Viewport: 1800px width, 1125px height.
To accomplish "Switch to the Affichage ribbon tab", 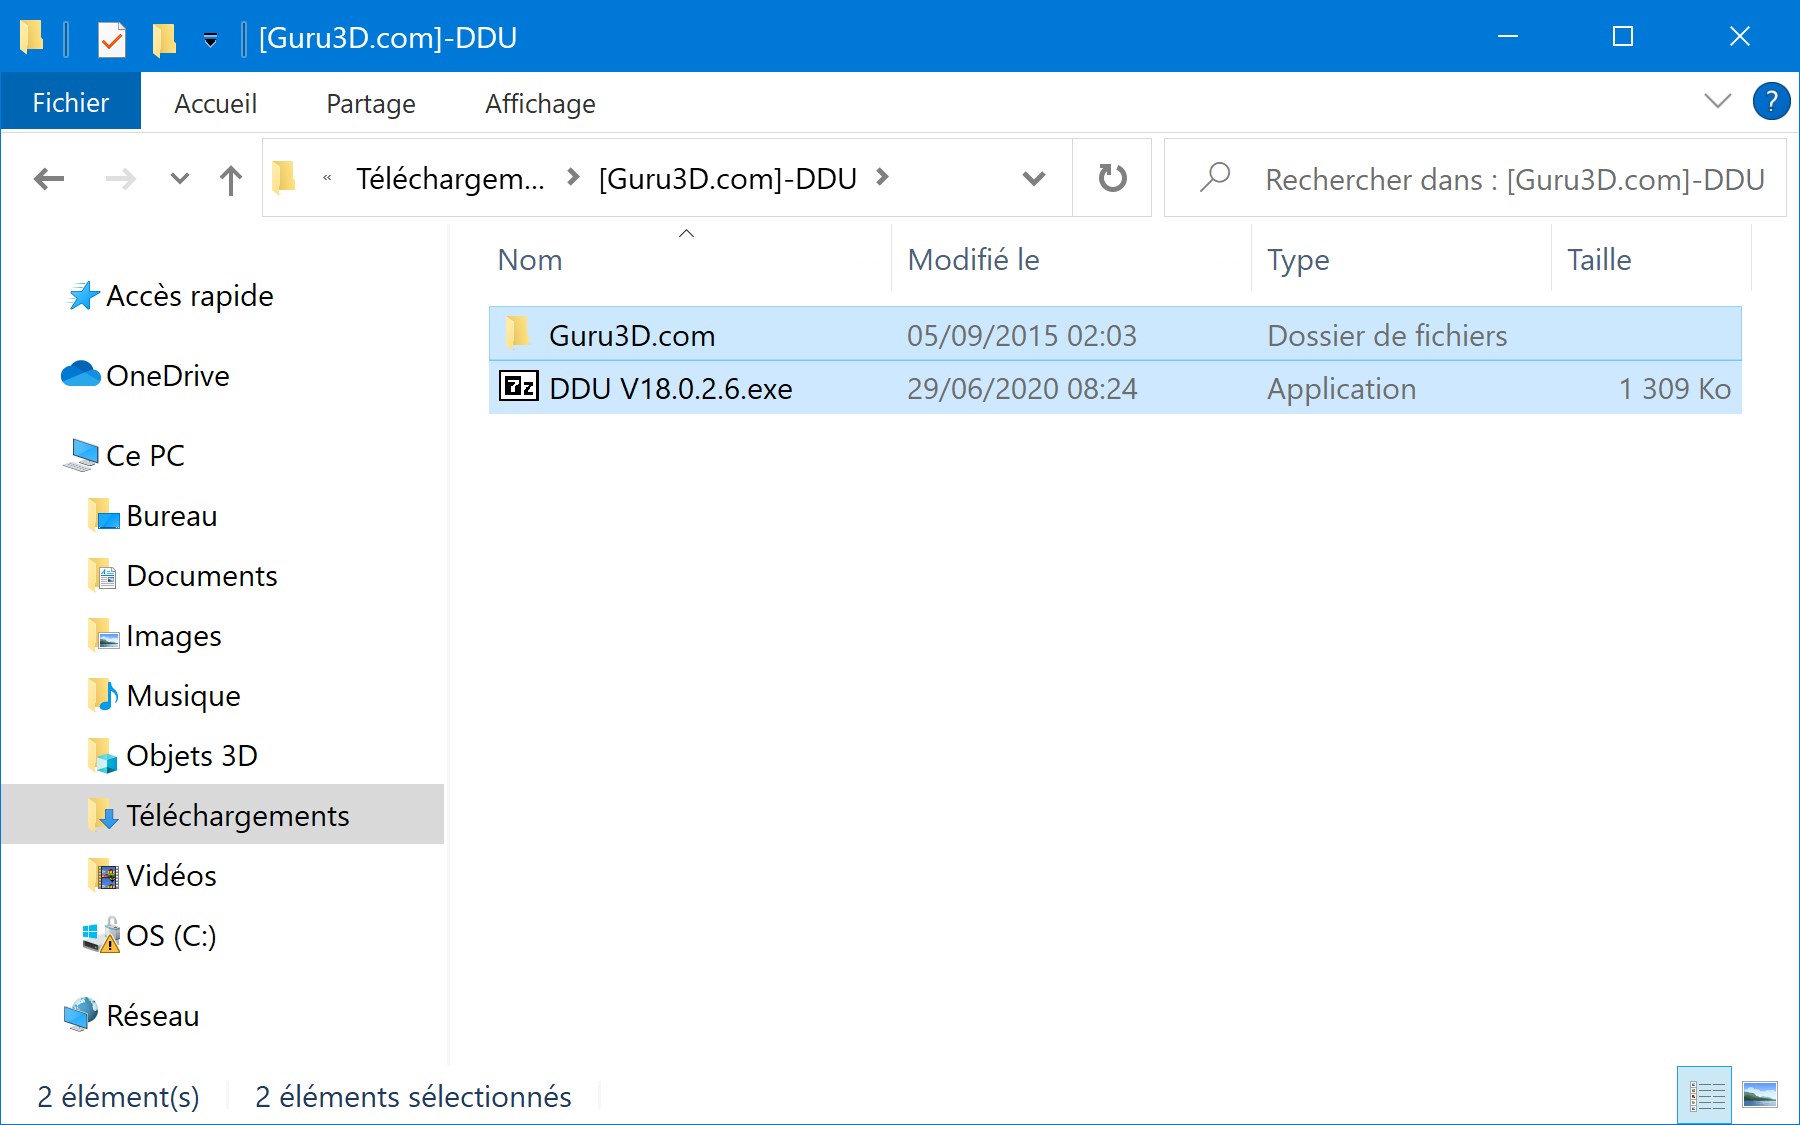I will pos(540,103).
